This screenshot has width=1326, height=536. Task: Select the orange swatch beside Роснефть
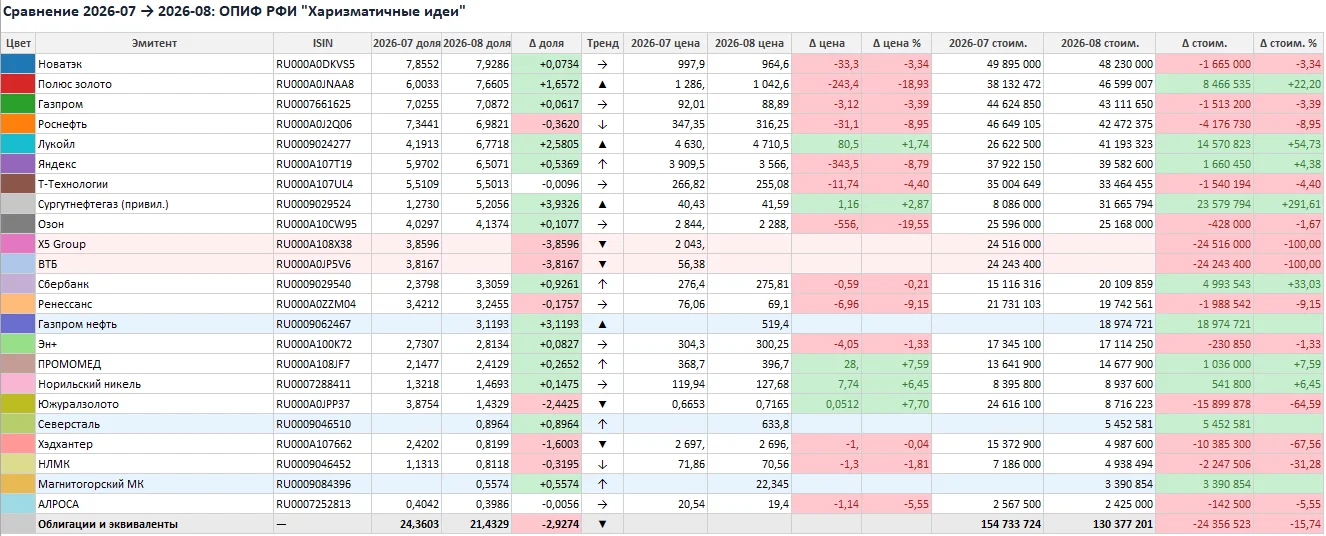pos(18,124)
